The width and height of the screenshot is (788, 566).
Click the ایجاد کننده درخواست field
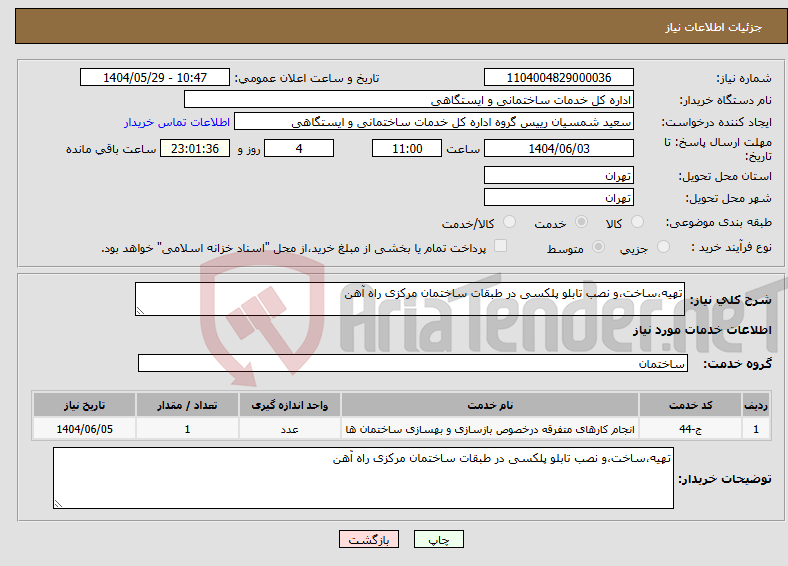click(x=434, y=122)
